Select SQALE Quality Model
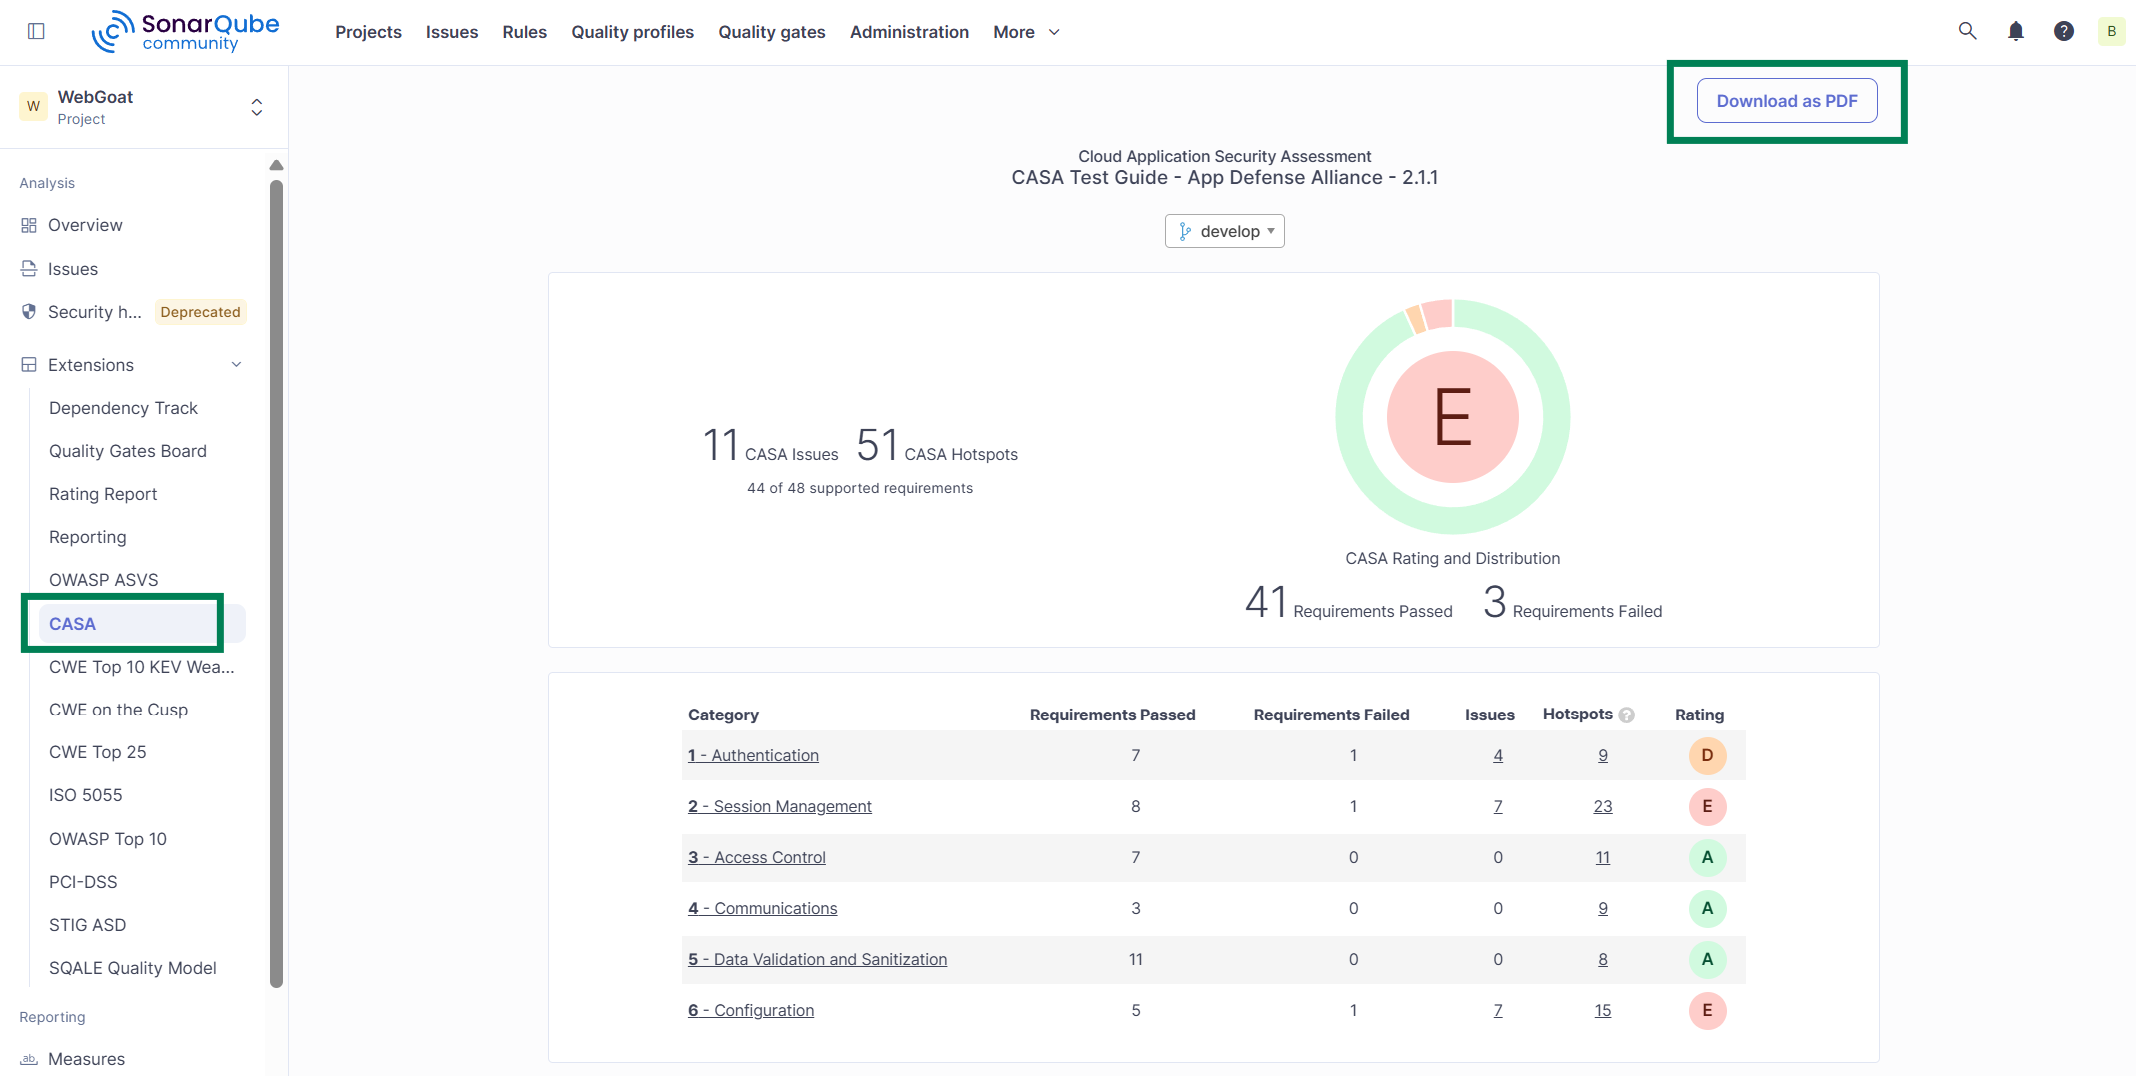This screenshot has width=2136, height=1076. point(133,968)
